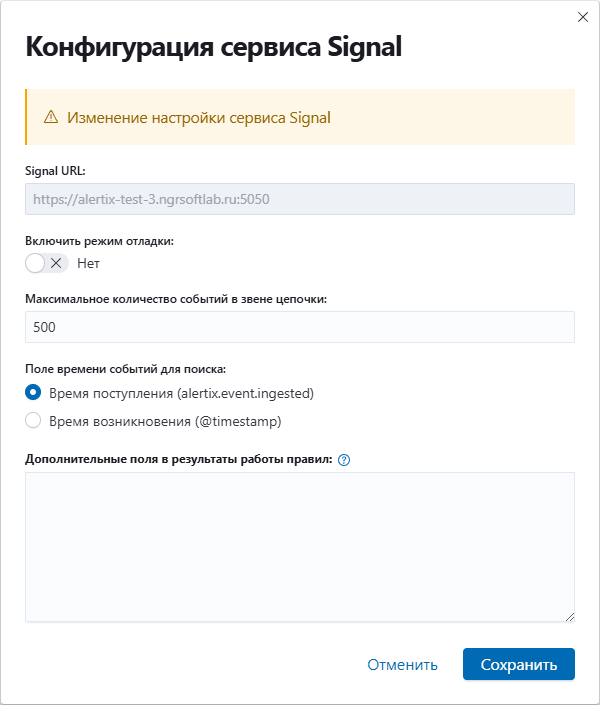Click the Signal URL input field
Viewport: 600px width, 705px height.
pyautogui.click(x=300, y=199)
